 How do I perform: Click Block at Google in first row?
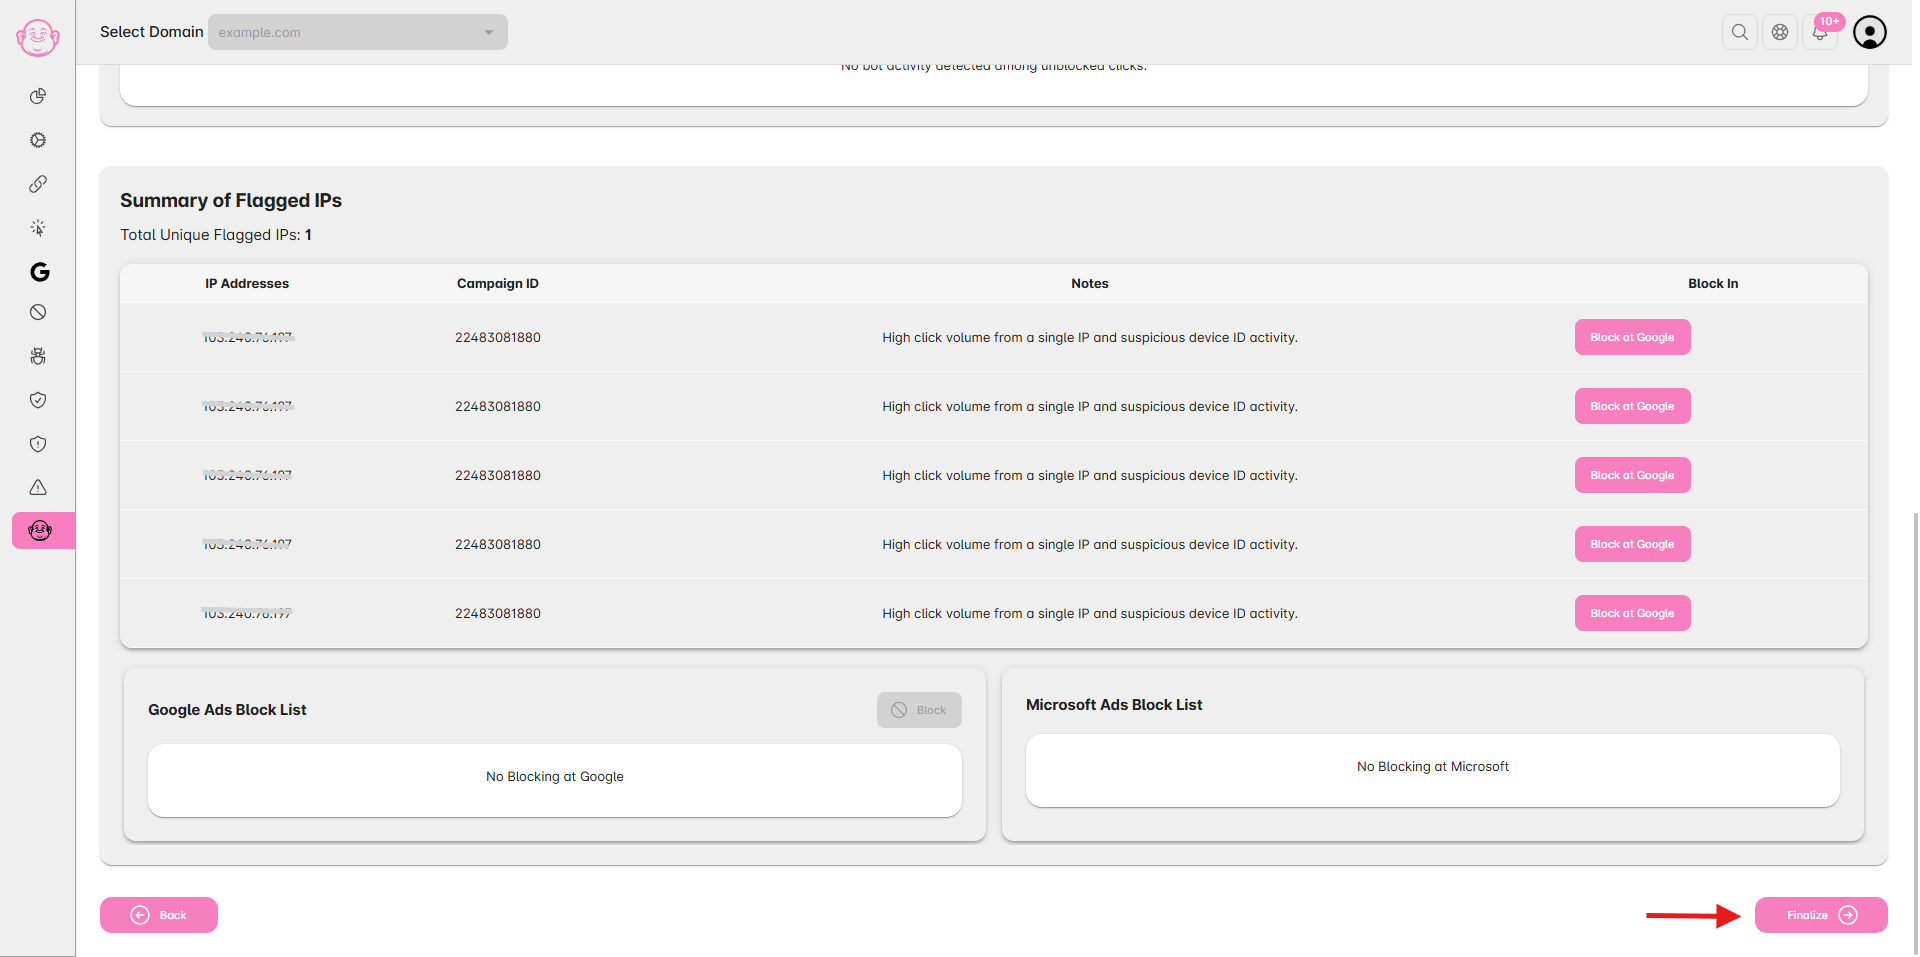tap(1632, 337)
